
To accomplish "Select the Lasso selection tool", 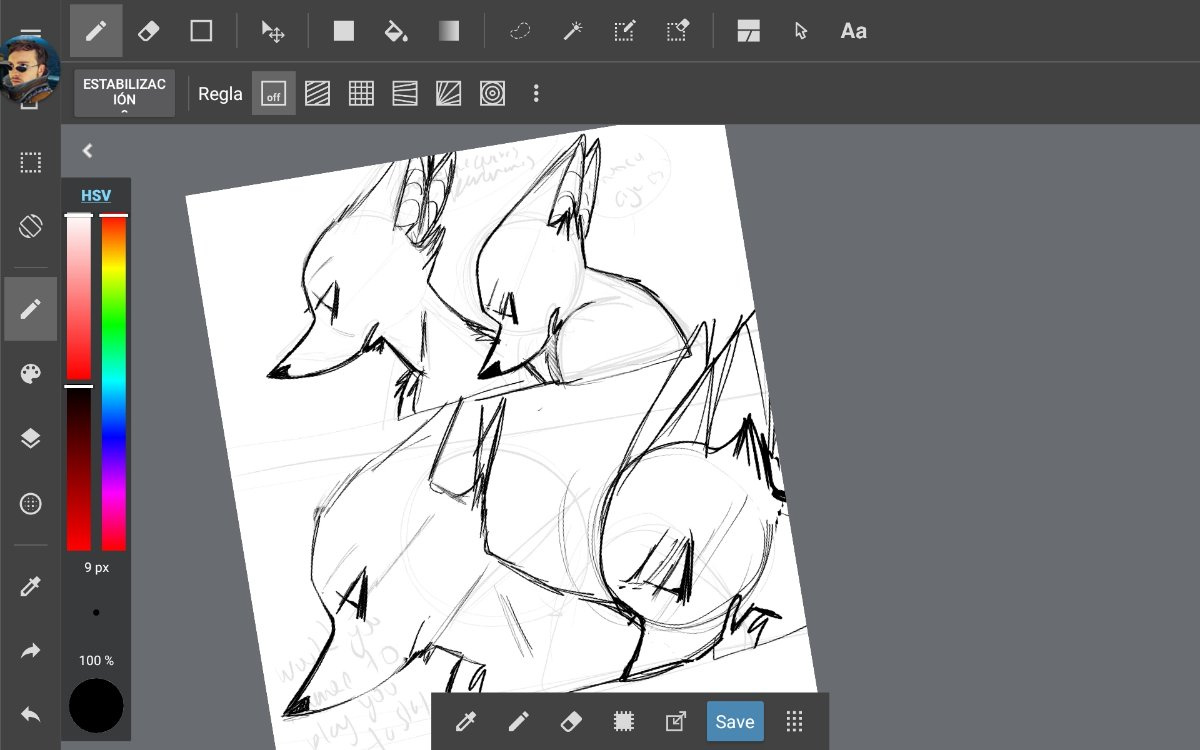I will pyautogui.click(x=520, y=31).
